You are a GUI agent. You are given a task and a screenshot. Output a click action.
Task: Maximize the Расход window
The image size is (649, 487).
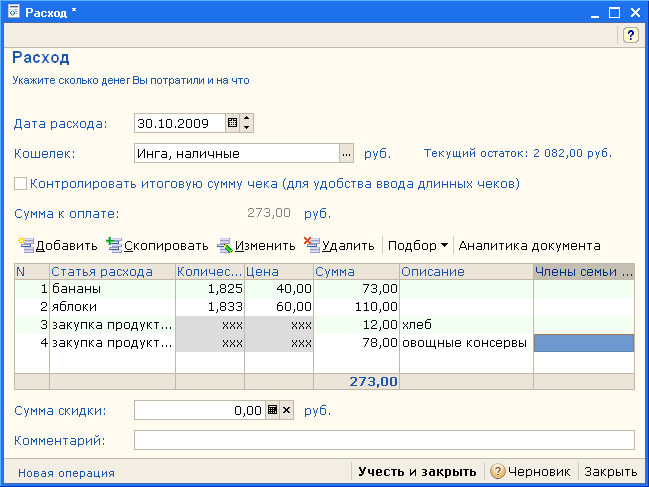(x=615, y=13)
